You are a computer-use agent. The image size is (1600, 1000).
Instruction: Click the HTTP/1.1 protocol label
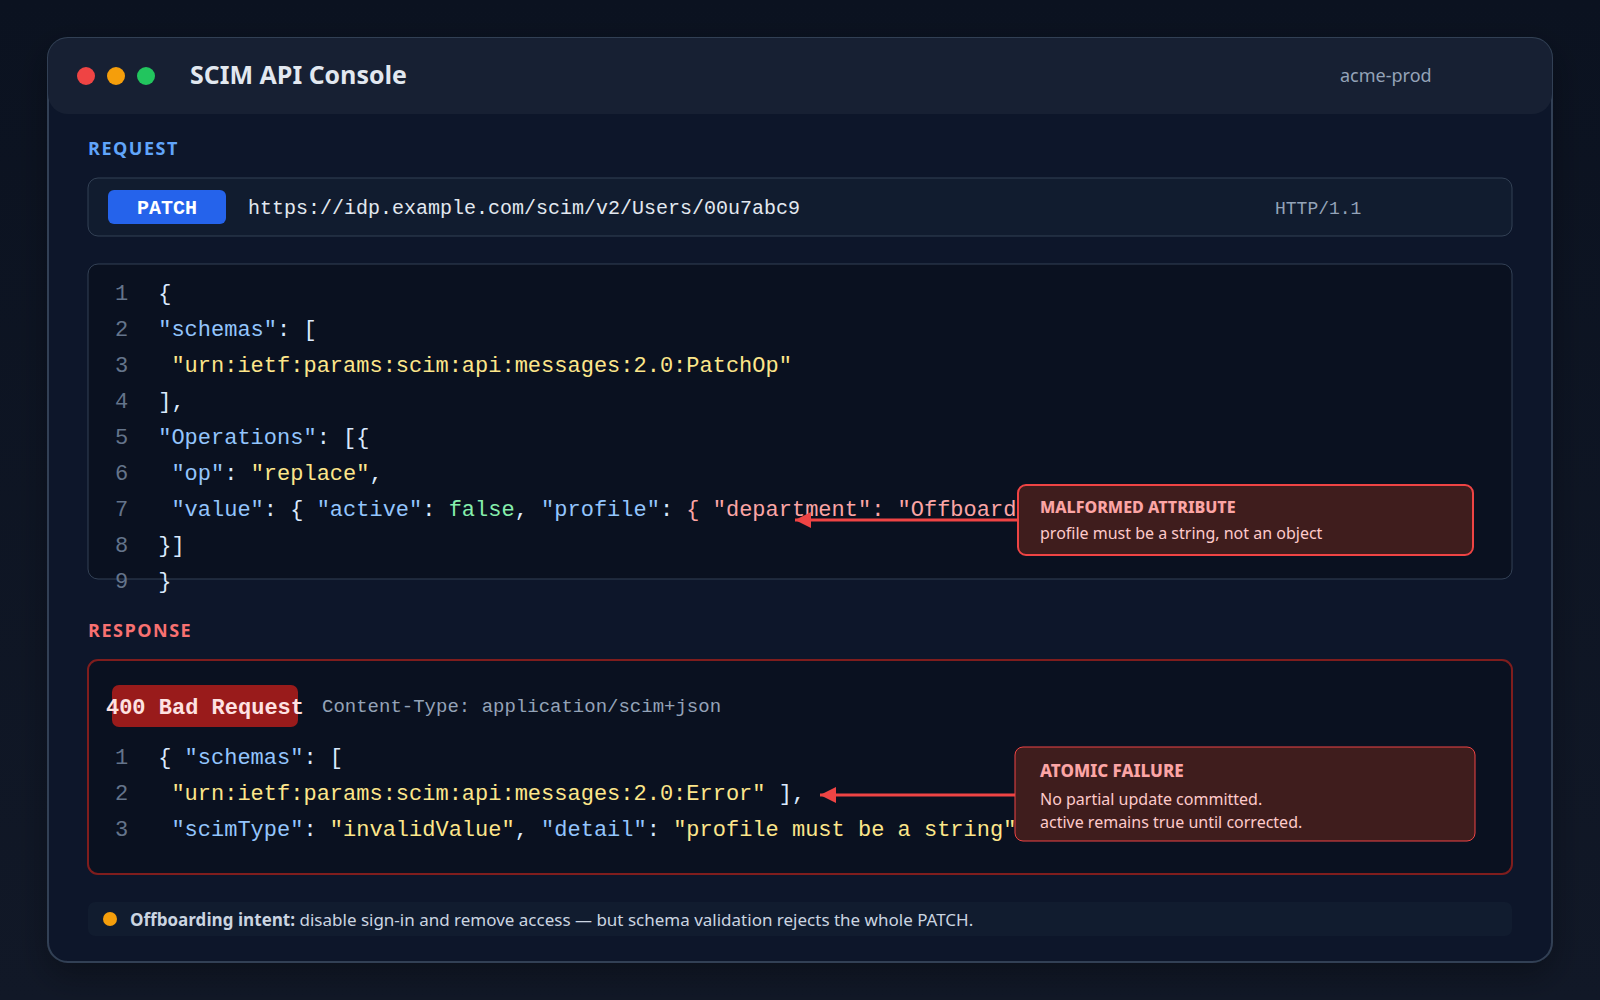point(1317,208)
